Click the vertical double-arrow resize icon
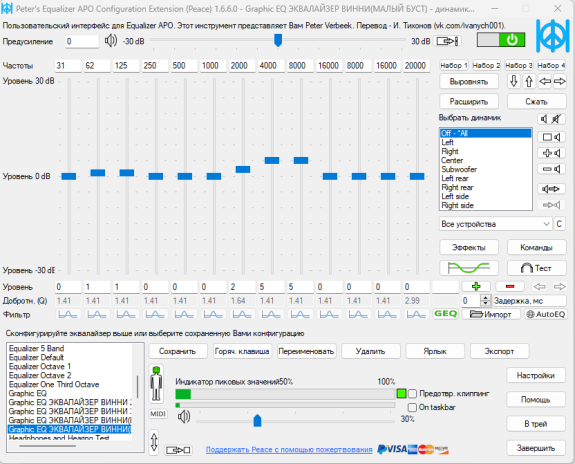The height and width of the screenshot is (464, 575). (154, 442)
